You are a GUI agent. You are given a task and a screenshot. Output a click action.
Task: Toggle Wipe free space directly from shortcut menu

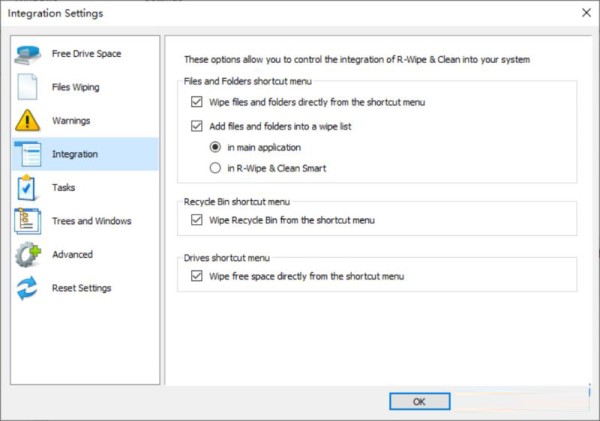[197, 276]
